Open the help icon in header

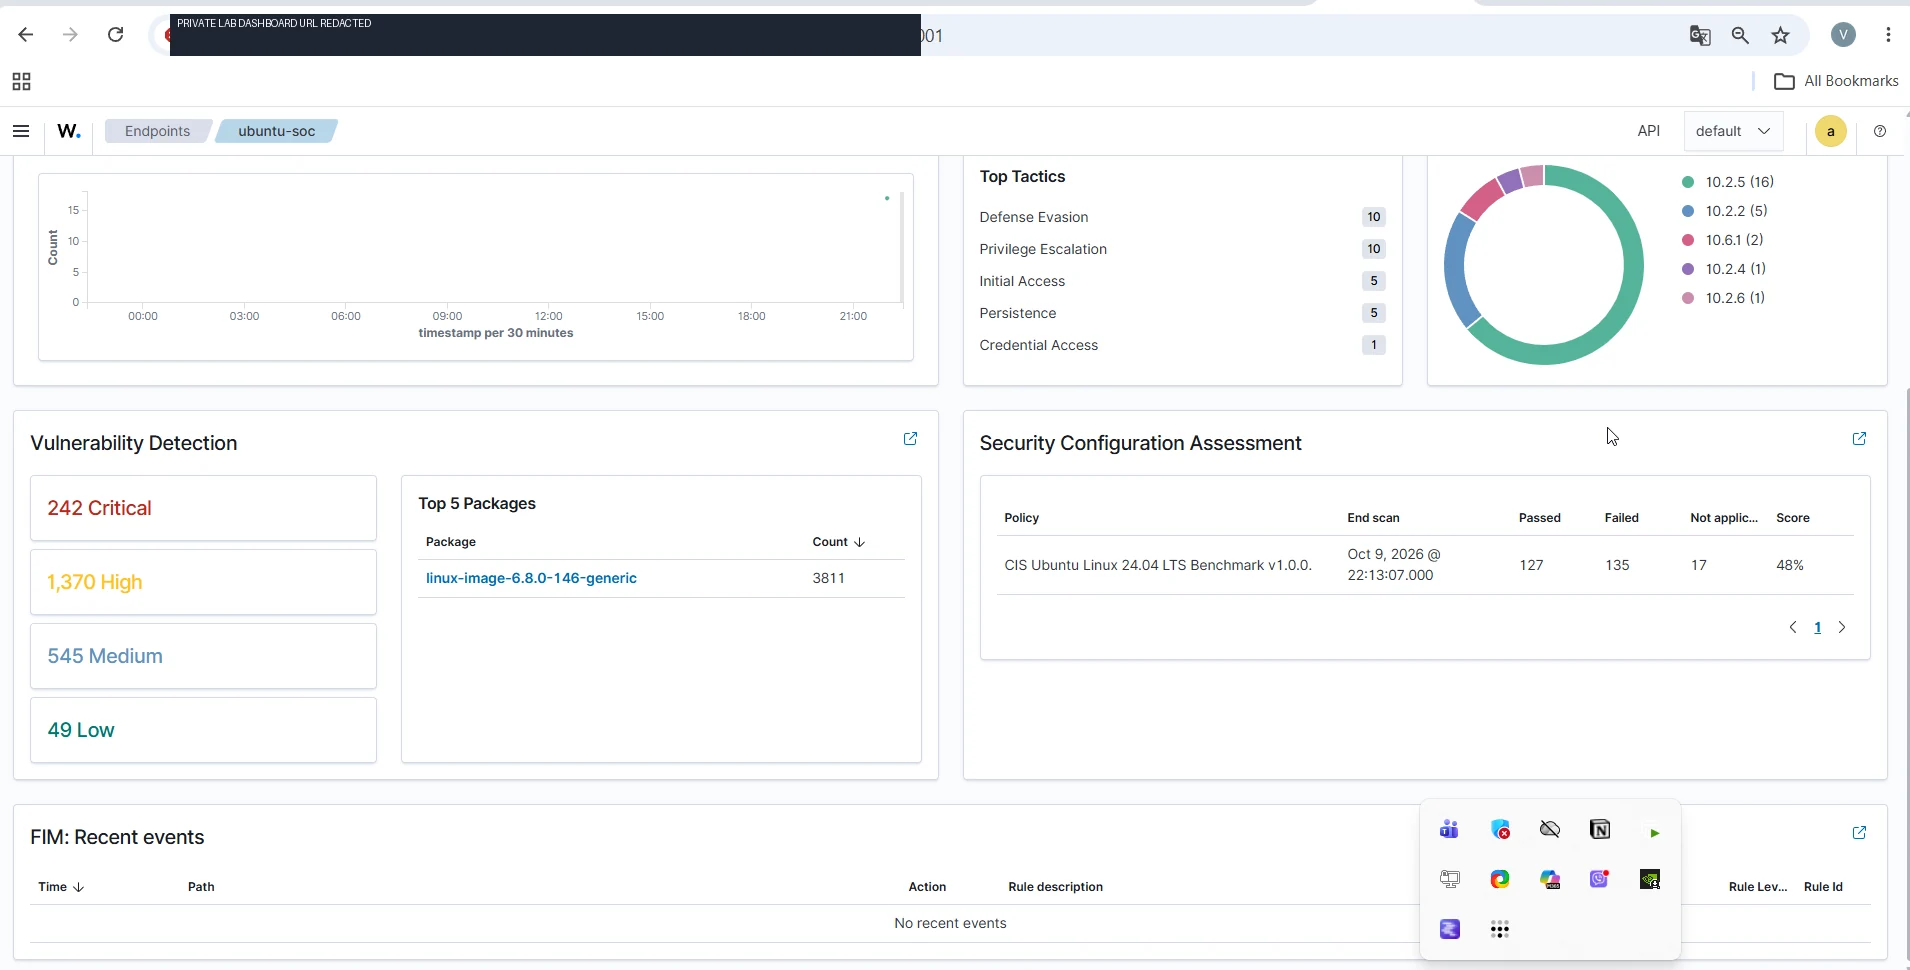point(1880,131)
